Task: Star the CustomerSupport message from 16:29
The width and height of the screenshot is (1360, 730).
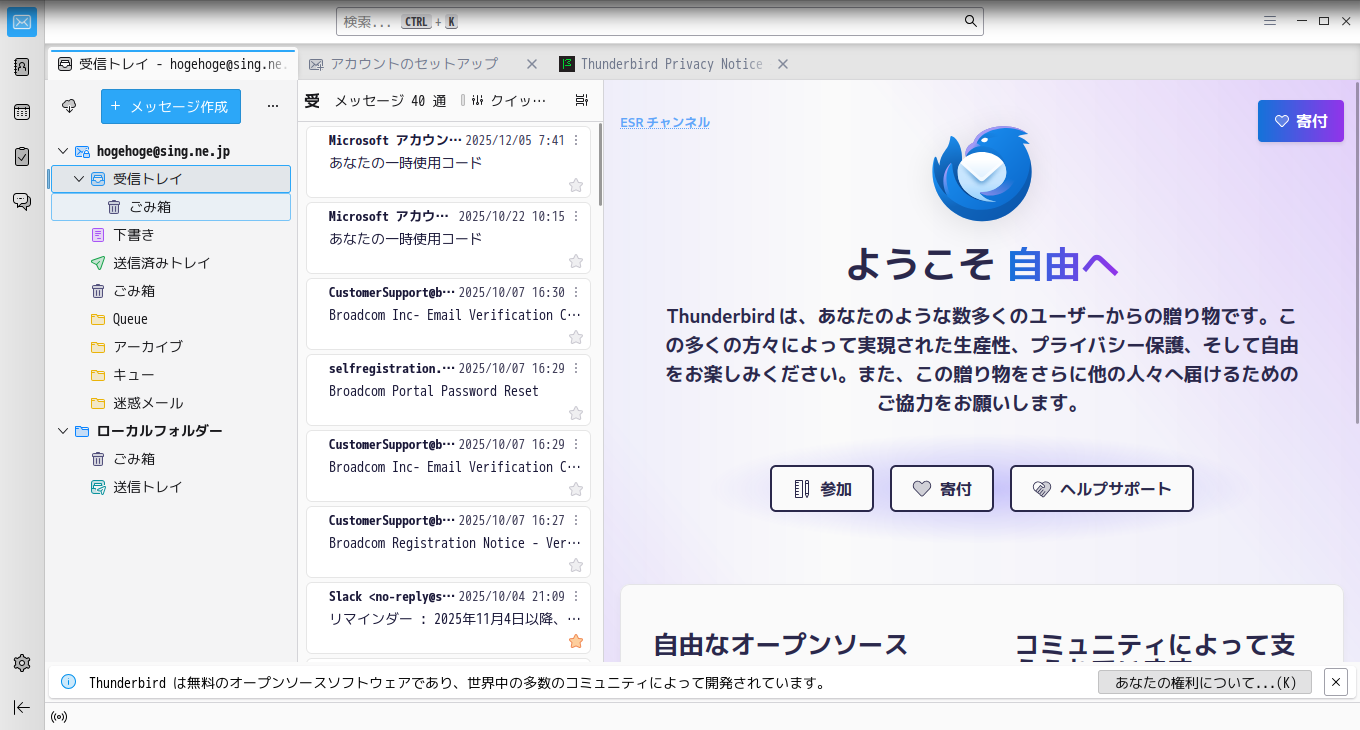Action: (x=576, y=489)
